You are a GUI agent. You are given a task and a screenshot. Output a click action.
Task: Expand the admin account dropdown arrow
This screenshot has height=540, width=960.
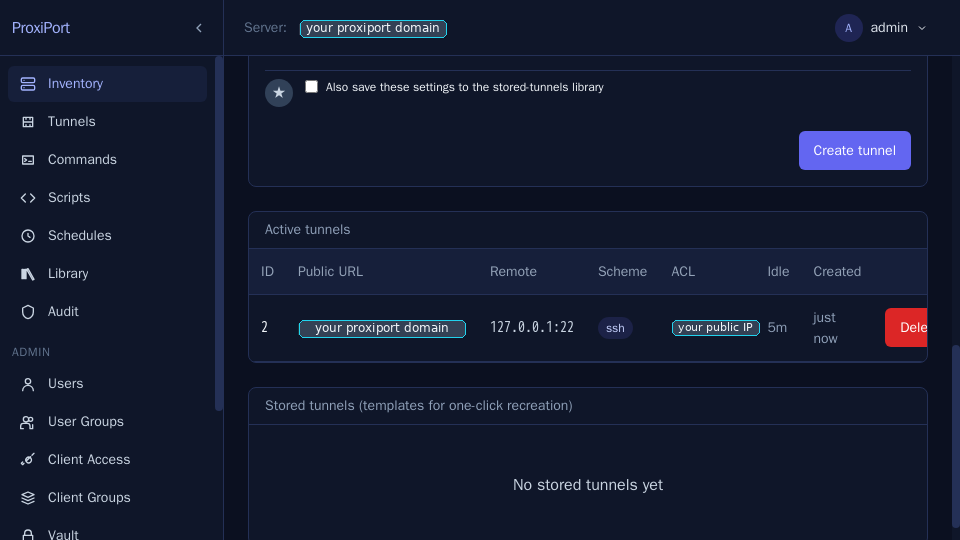coord(922,28)
